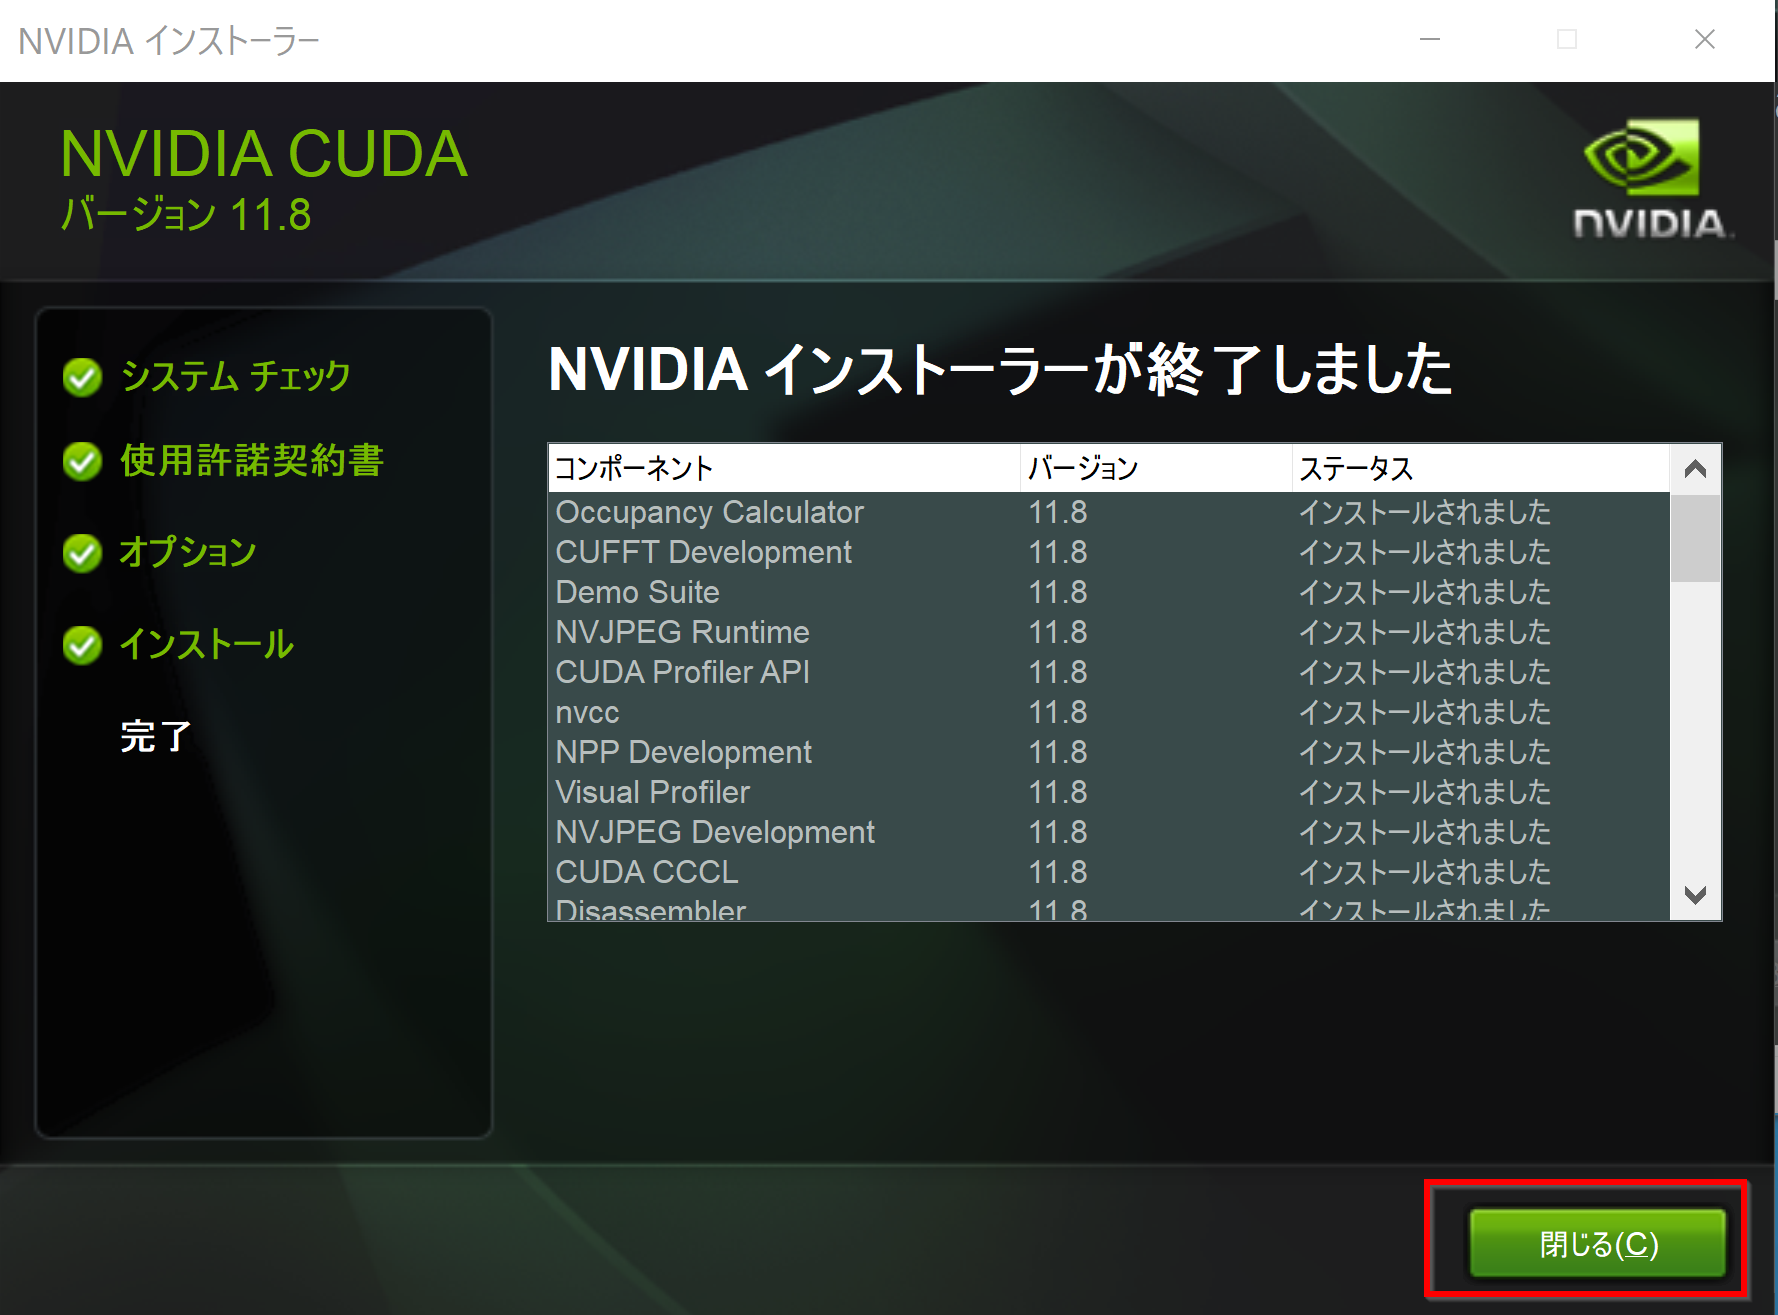Select the NVJPEG Runtime row
This screenshot has width=1778, height=1315.
pyautogui.click(x=1109, y=632)
